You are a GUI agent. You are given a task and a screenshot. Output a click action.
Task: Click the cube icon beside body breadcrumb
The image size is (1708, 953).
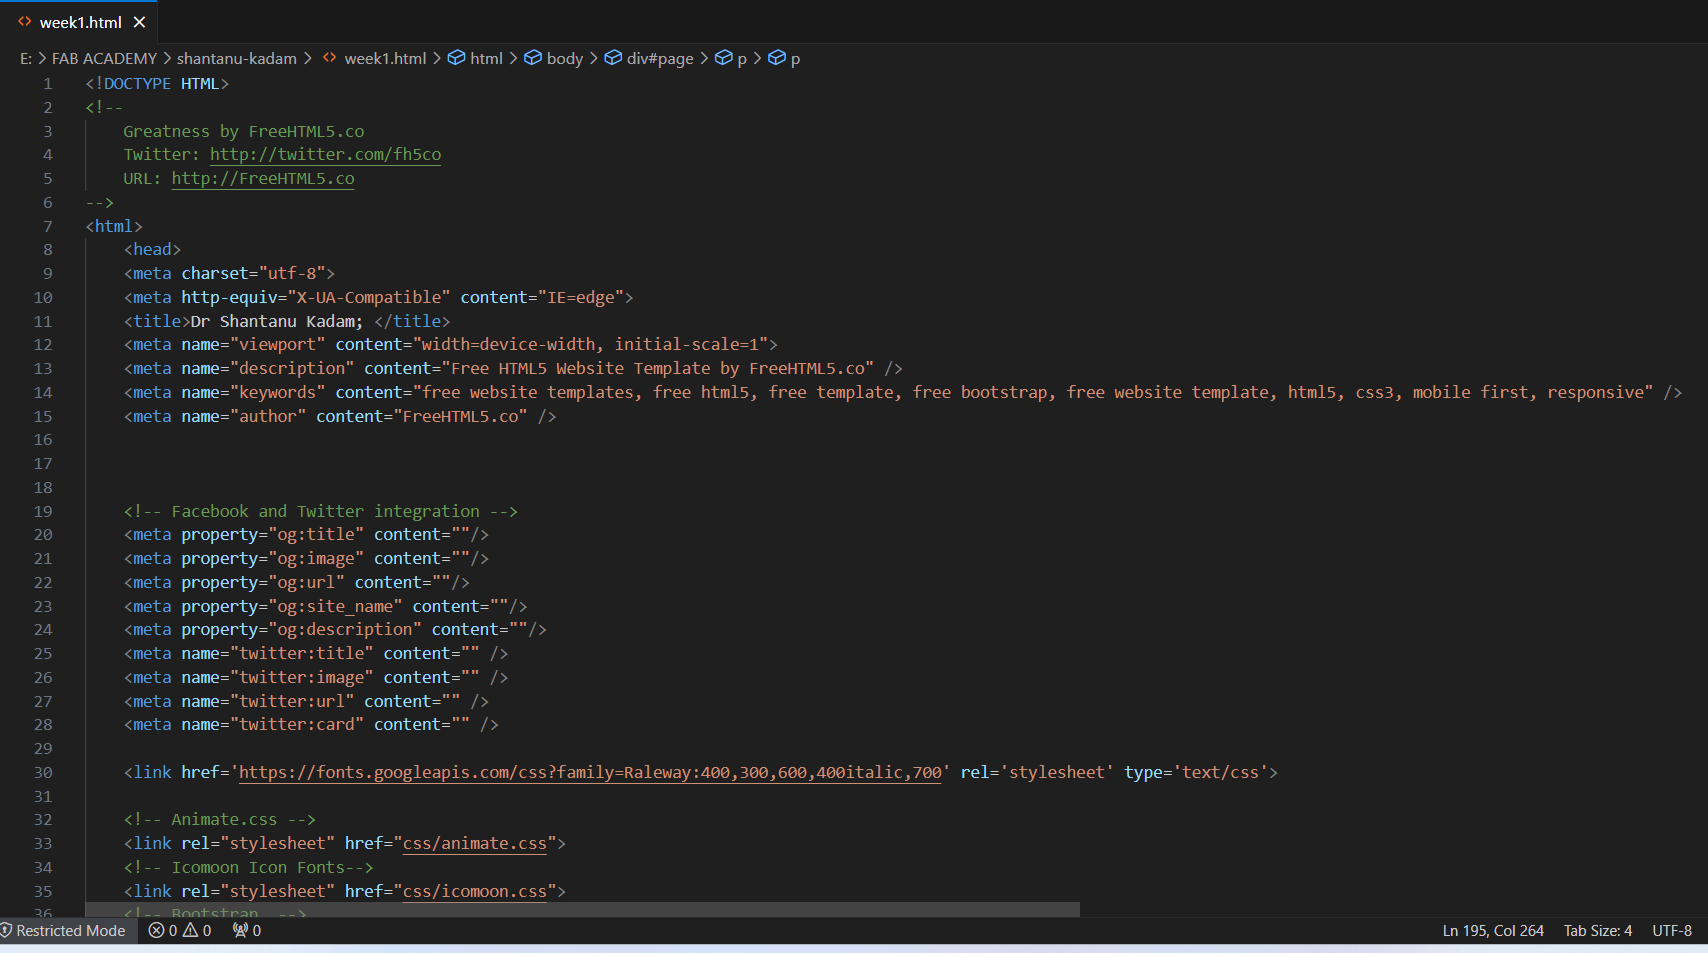533,58
